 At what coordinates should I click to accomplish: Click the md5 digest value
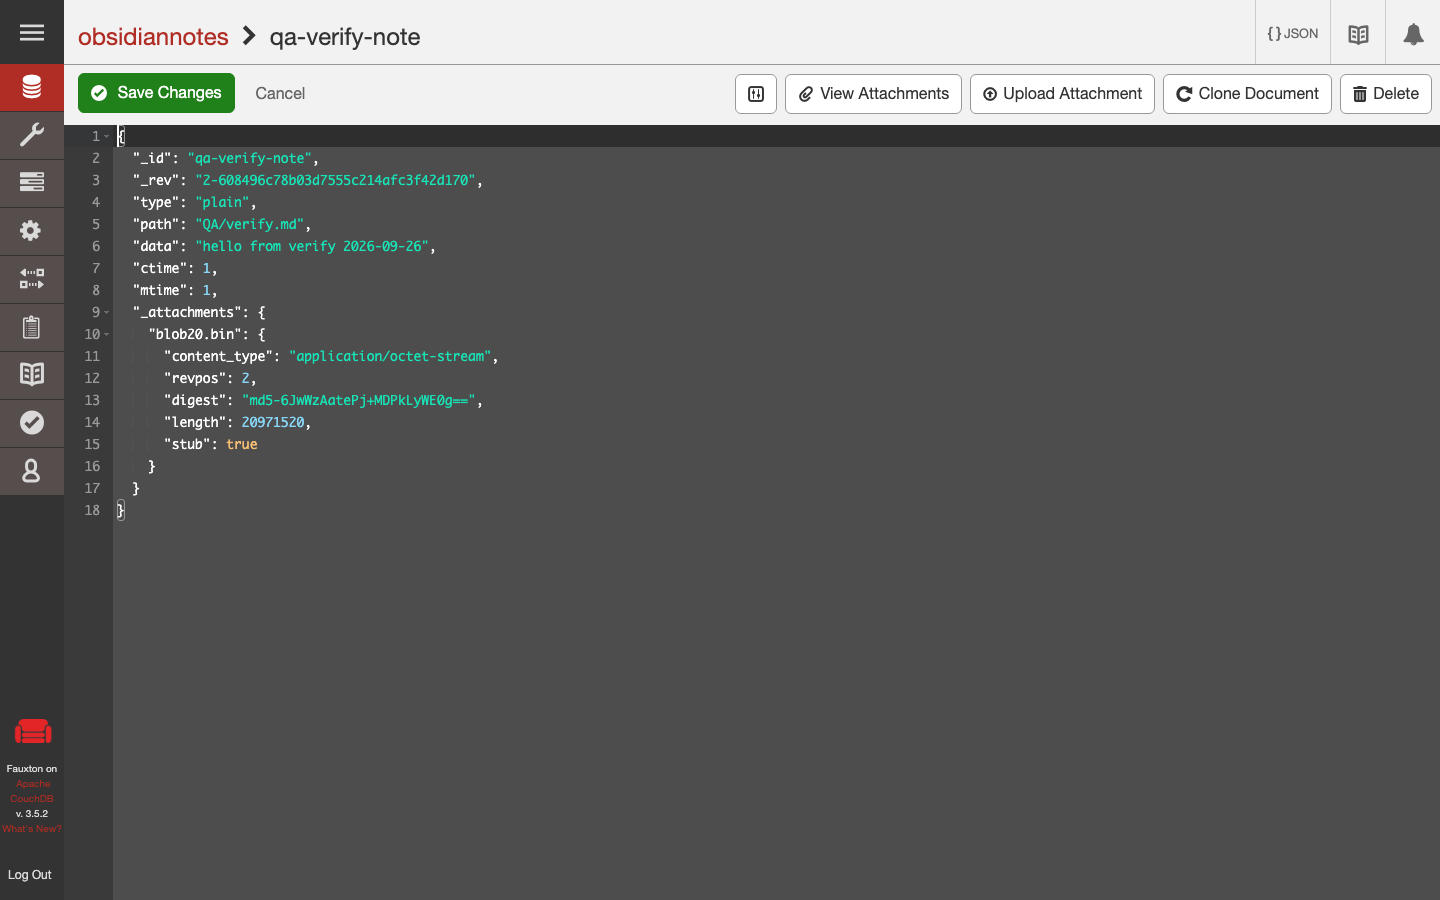pyautogui.click(x=359, y=400)
